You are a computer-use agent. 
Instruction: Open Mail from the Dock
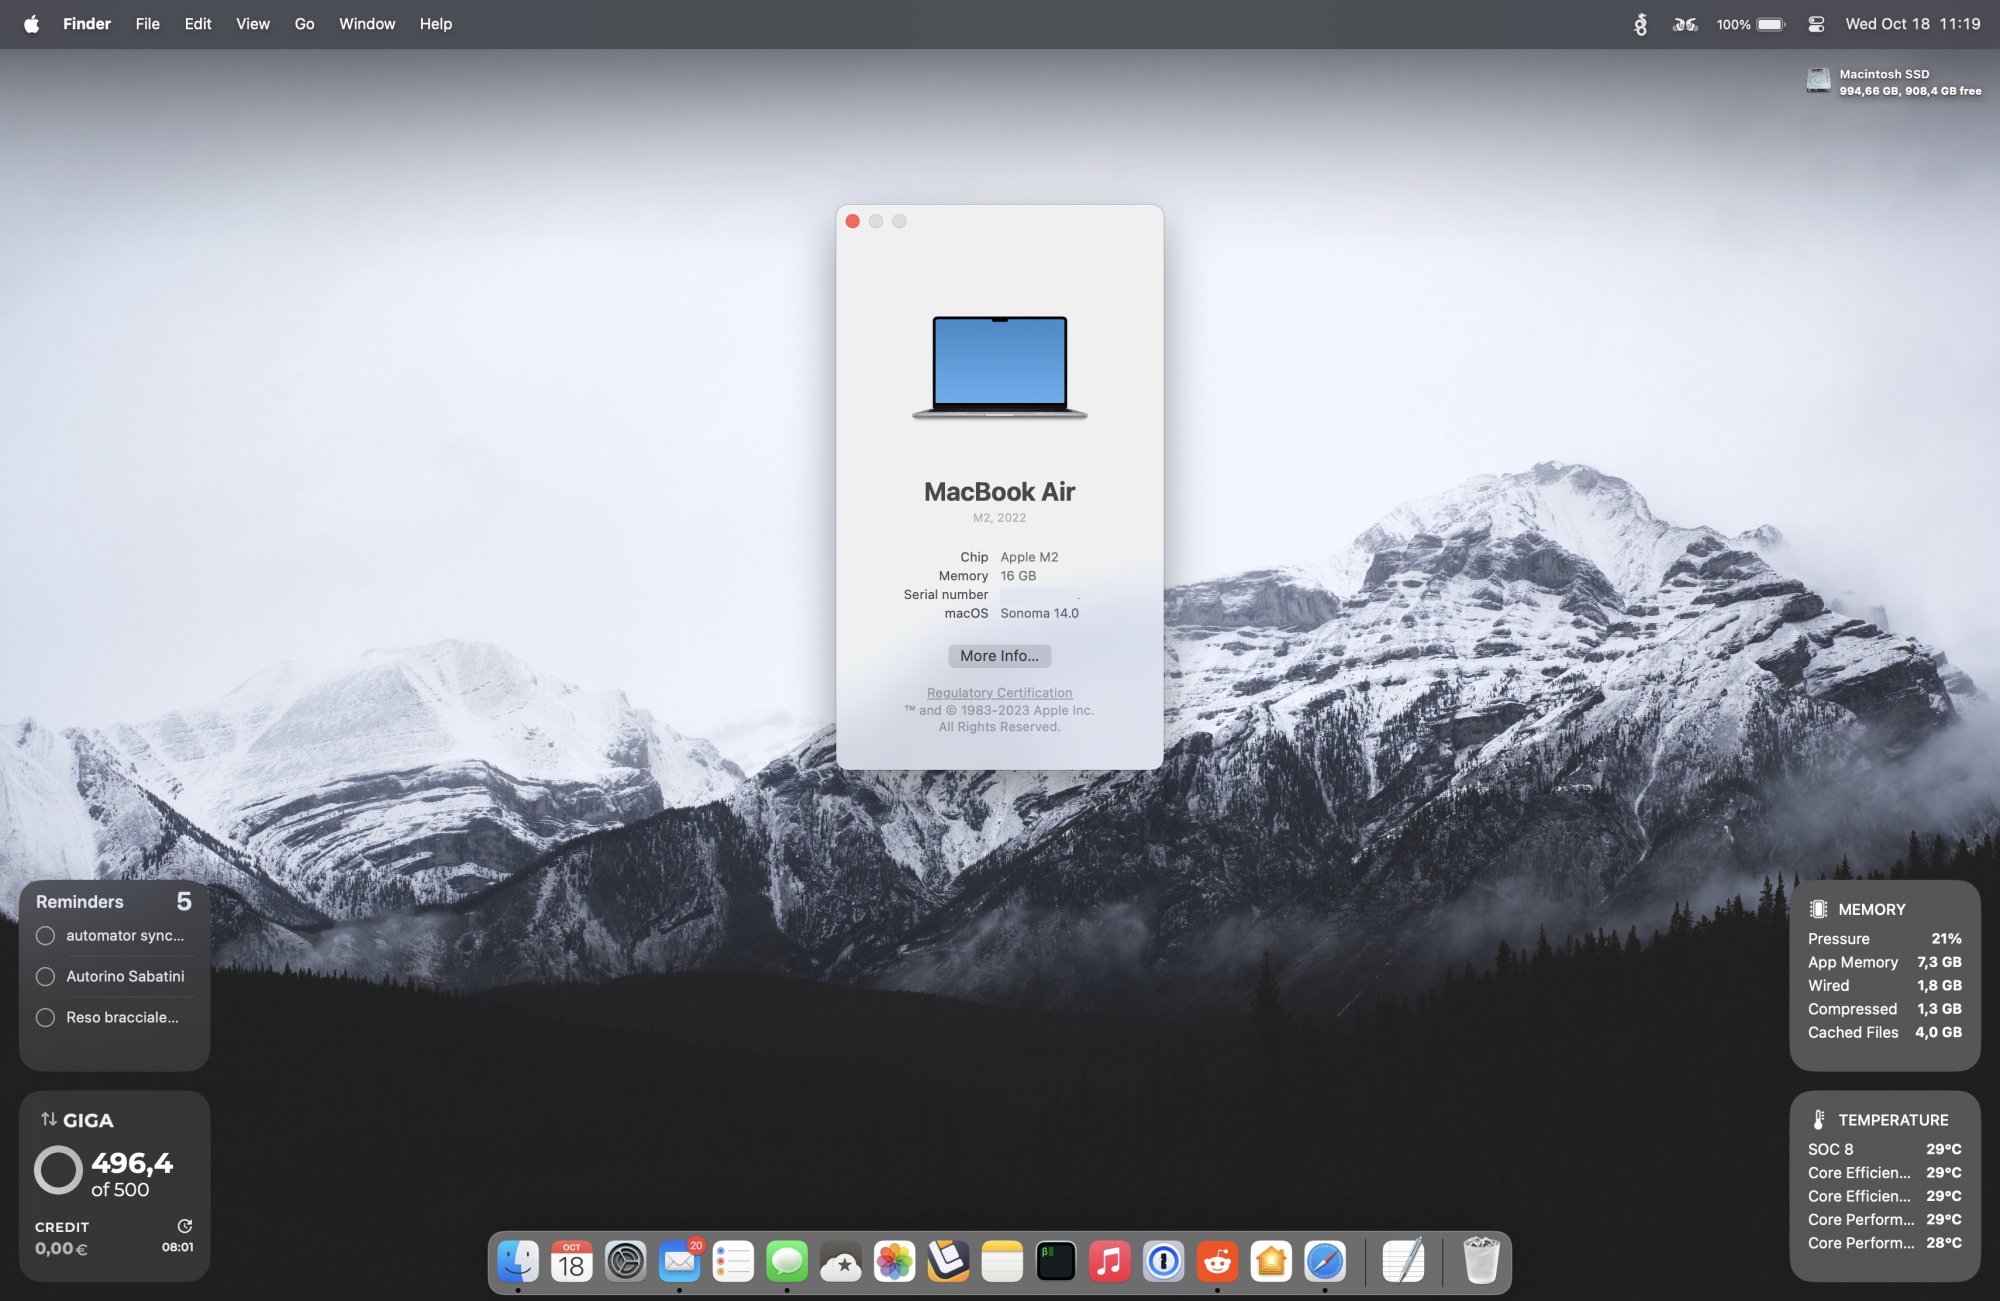[679, 1262]
